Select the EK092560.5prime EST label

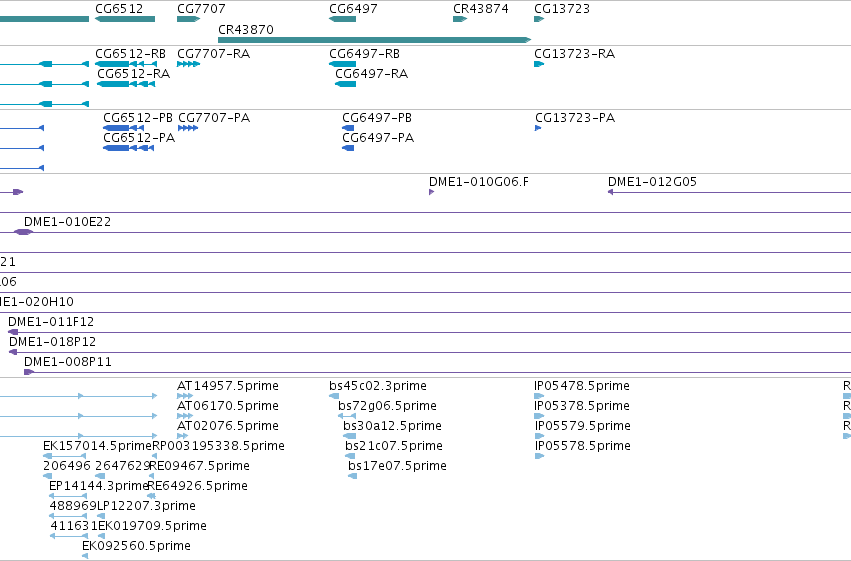point(136,546)
